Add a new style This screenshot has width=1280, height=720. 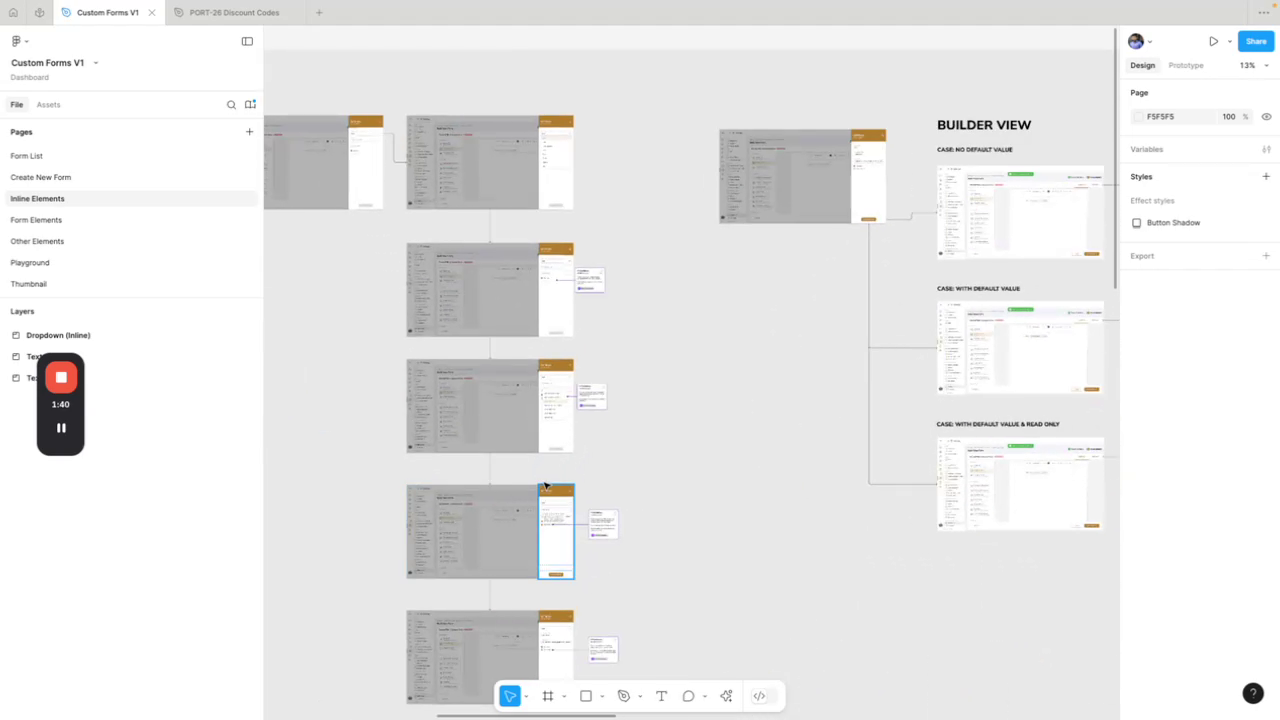tap(1266, 177)
